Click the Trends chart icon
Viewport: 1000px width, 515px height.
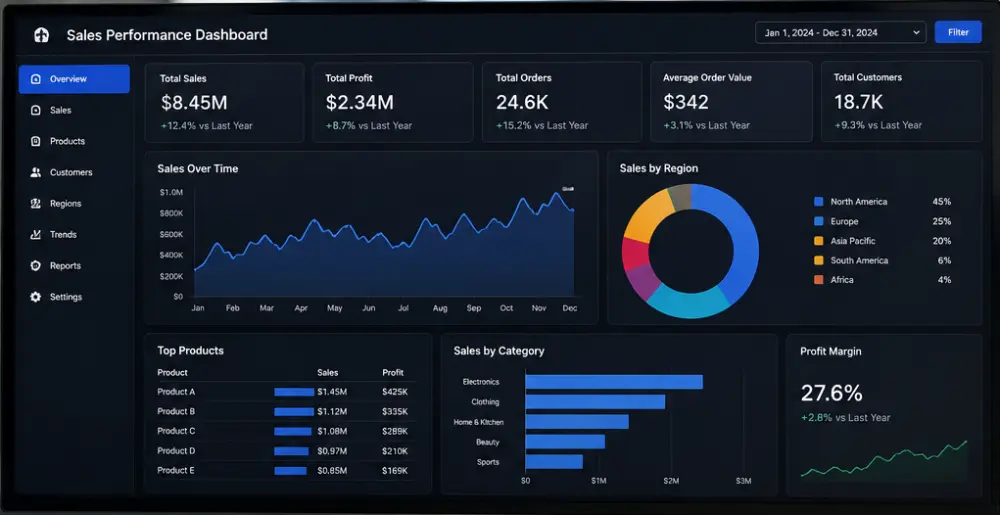[x=36, y=235]
